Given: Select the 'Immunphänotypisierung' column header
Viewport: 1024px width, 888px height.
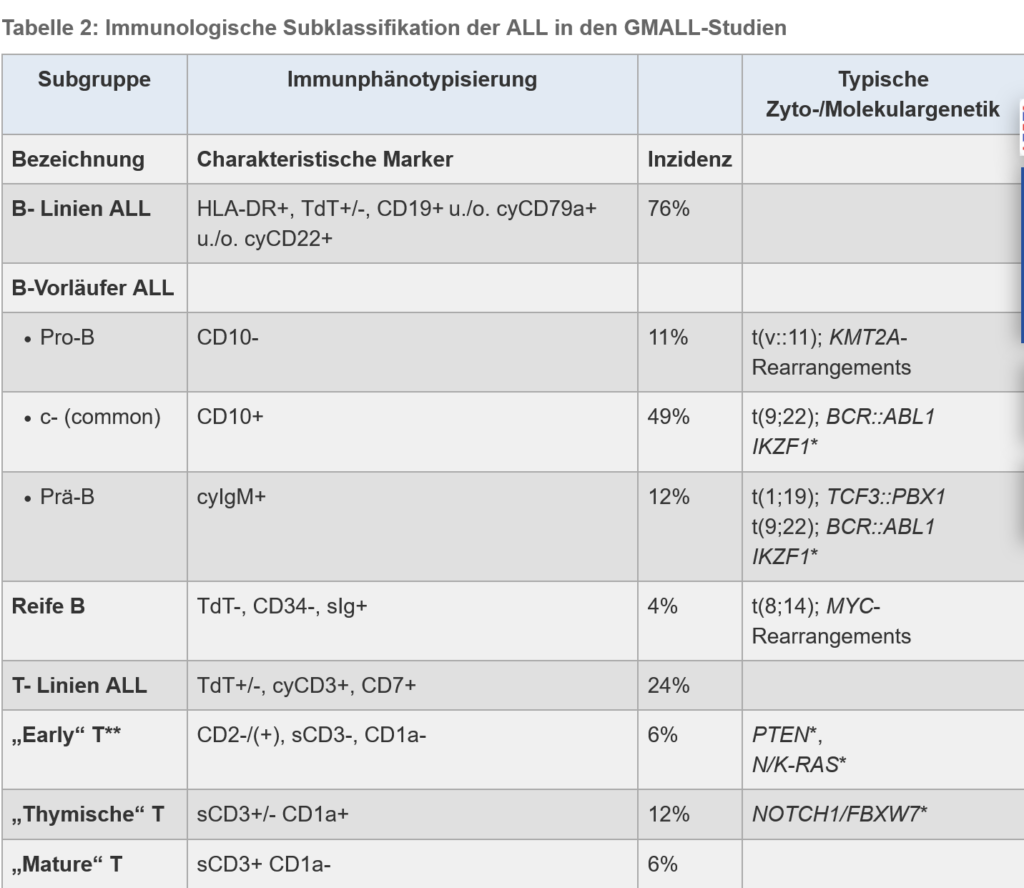Looking at the screenshot, I should [412, 79].
